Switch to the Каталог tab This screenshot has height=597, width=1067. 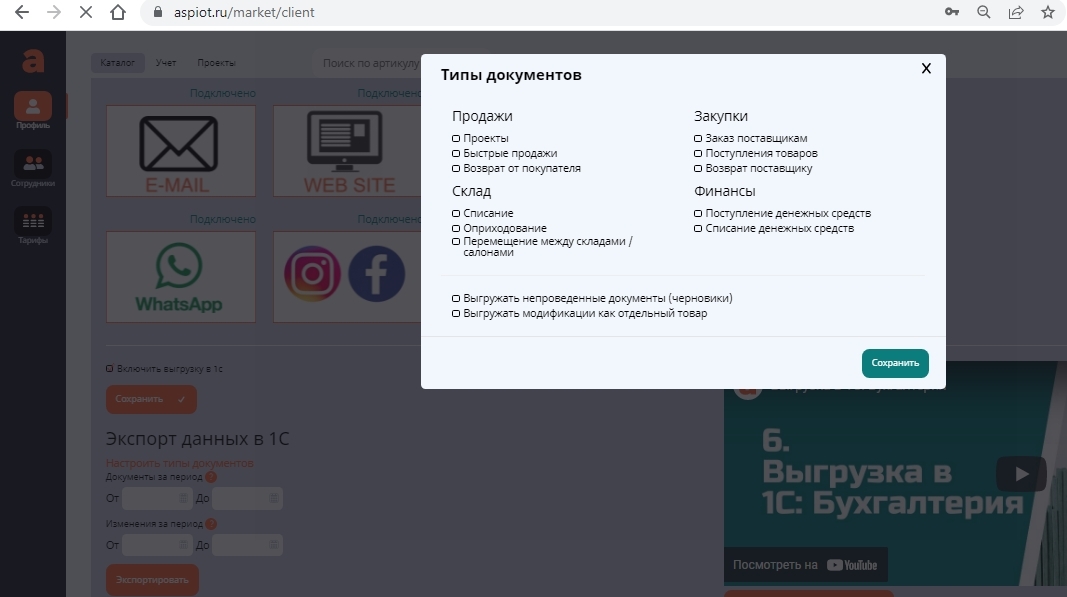click(118, 63)
